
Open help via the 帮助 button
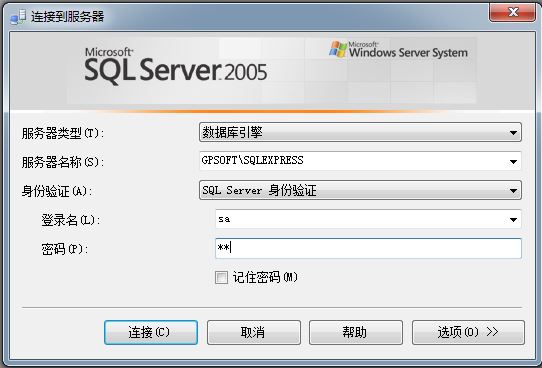pos(356,332)
